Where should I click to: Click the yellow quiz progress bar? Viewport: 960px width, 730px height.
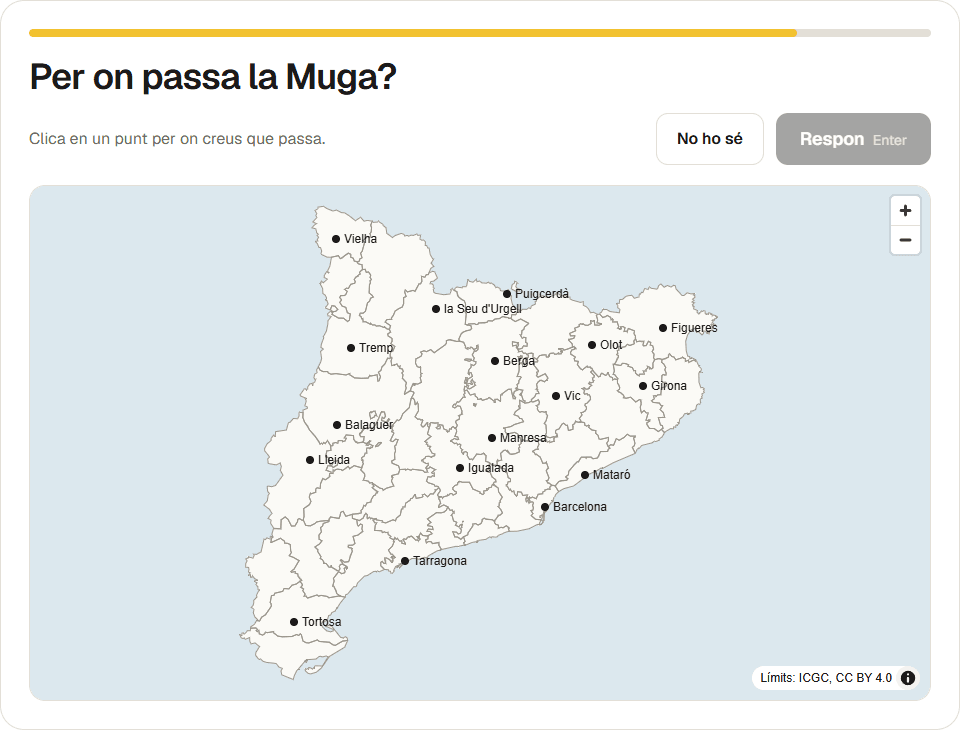[479, 33]
